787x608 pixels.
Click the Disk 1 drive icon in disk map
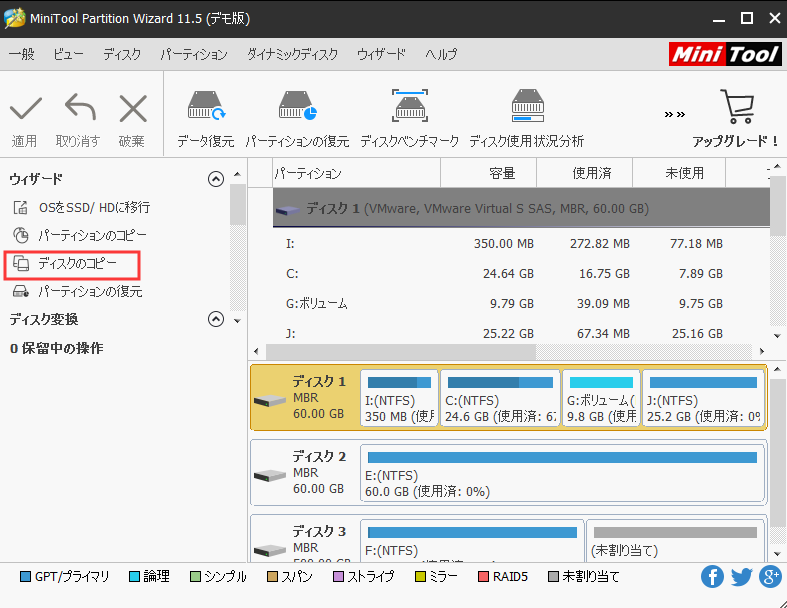270,401
